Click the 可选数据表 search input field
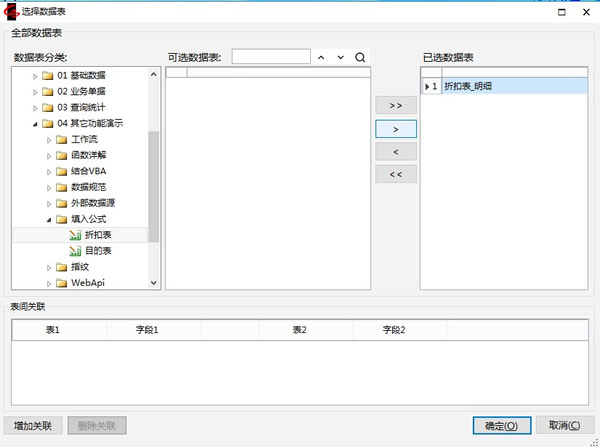Viewport: 600px width, 447px height. (270, 57)
